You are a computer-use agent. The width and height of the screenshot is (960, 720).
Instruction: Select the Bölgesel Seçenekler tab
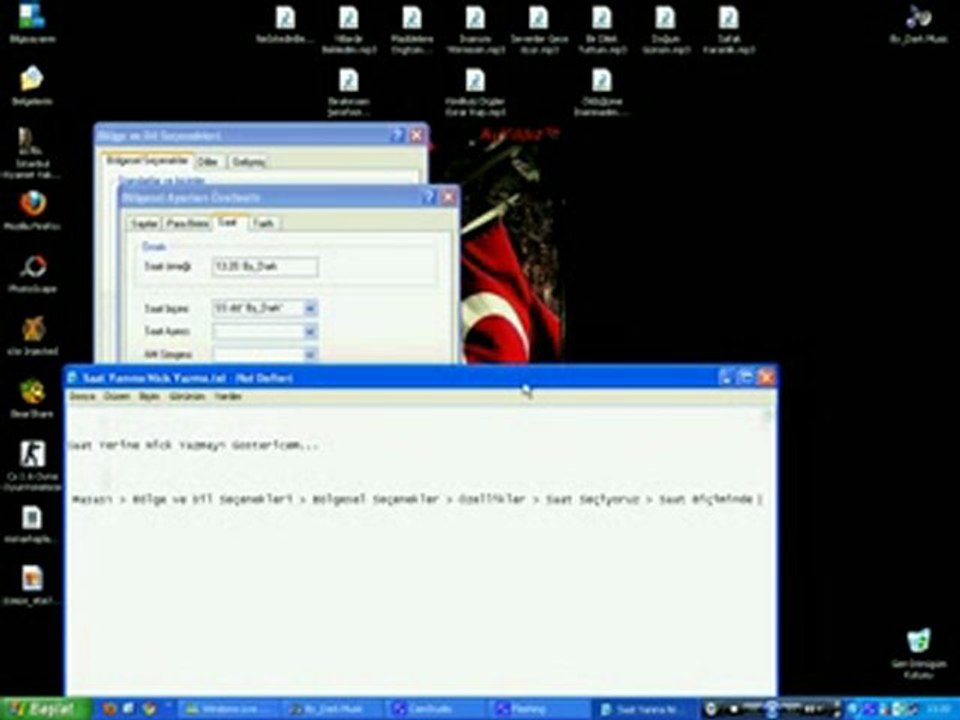coord(147,160)
